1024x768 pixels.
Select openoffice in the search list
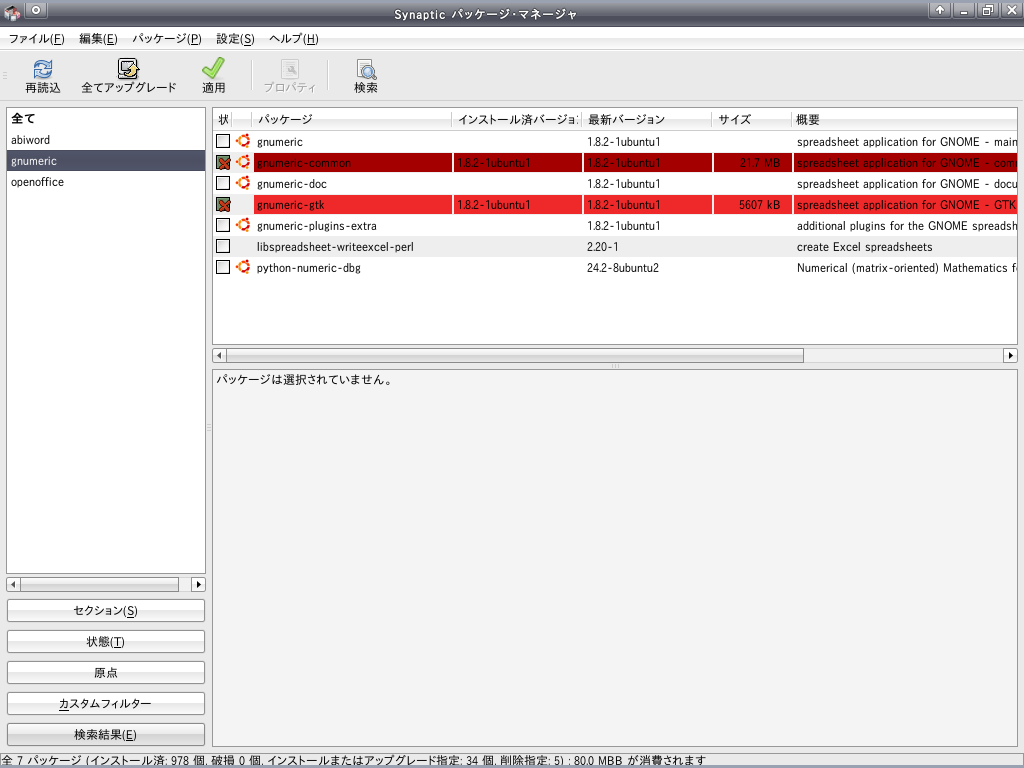pyautogui.click(x=106, y=182)
